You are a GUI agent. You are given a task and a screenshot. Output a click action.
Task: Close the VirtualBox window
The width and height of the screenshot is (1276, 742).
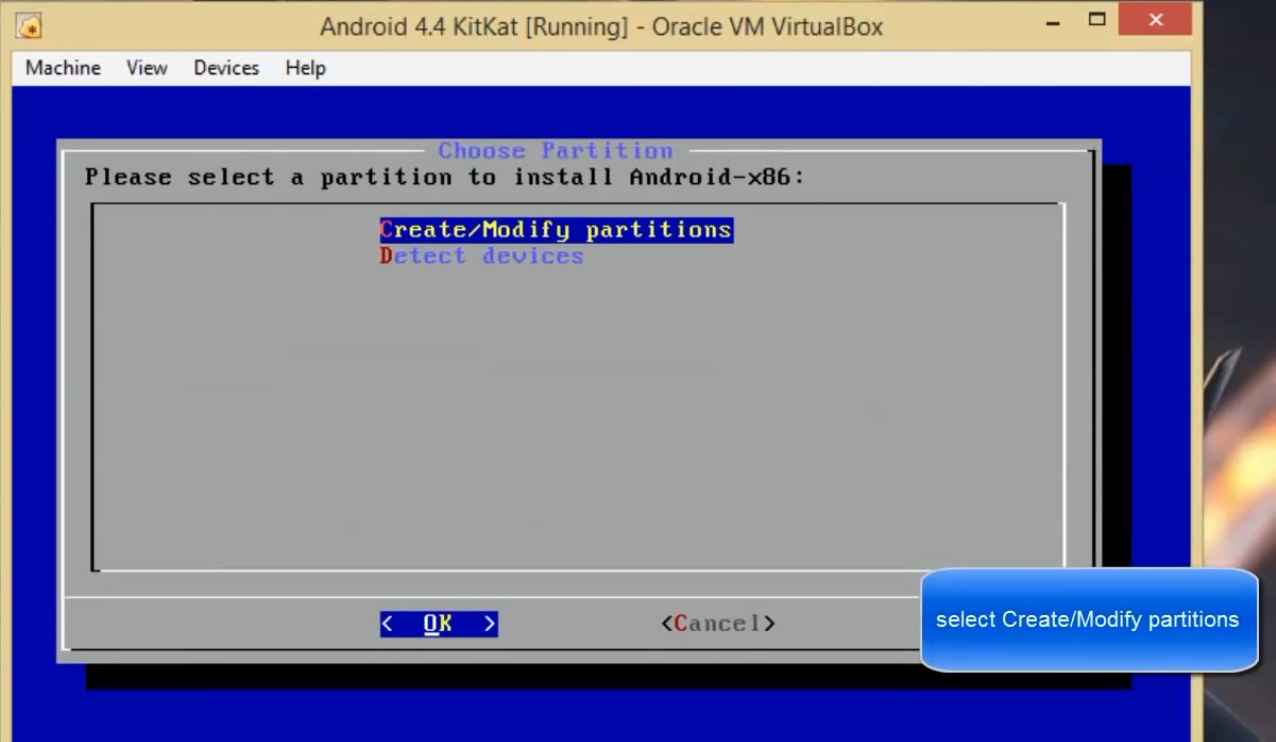(1155, 20)
